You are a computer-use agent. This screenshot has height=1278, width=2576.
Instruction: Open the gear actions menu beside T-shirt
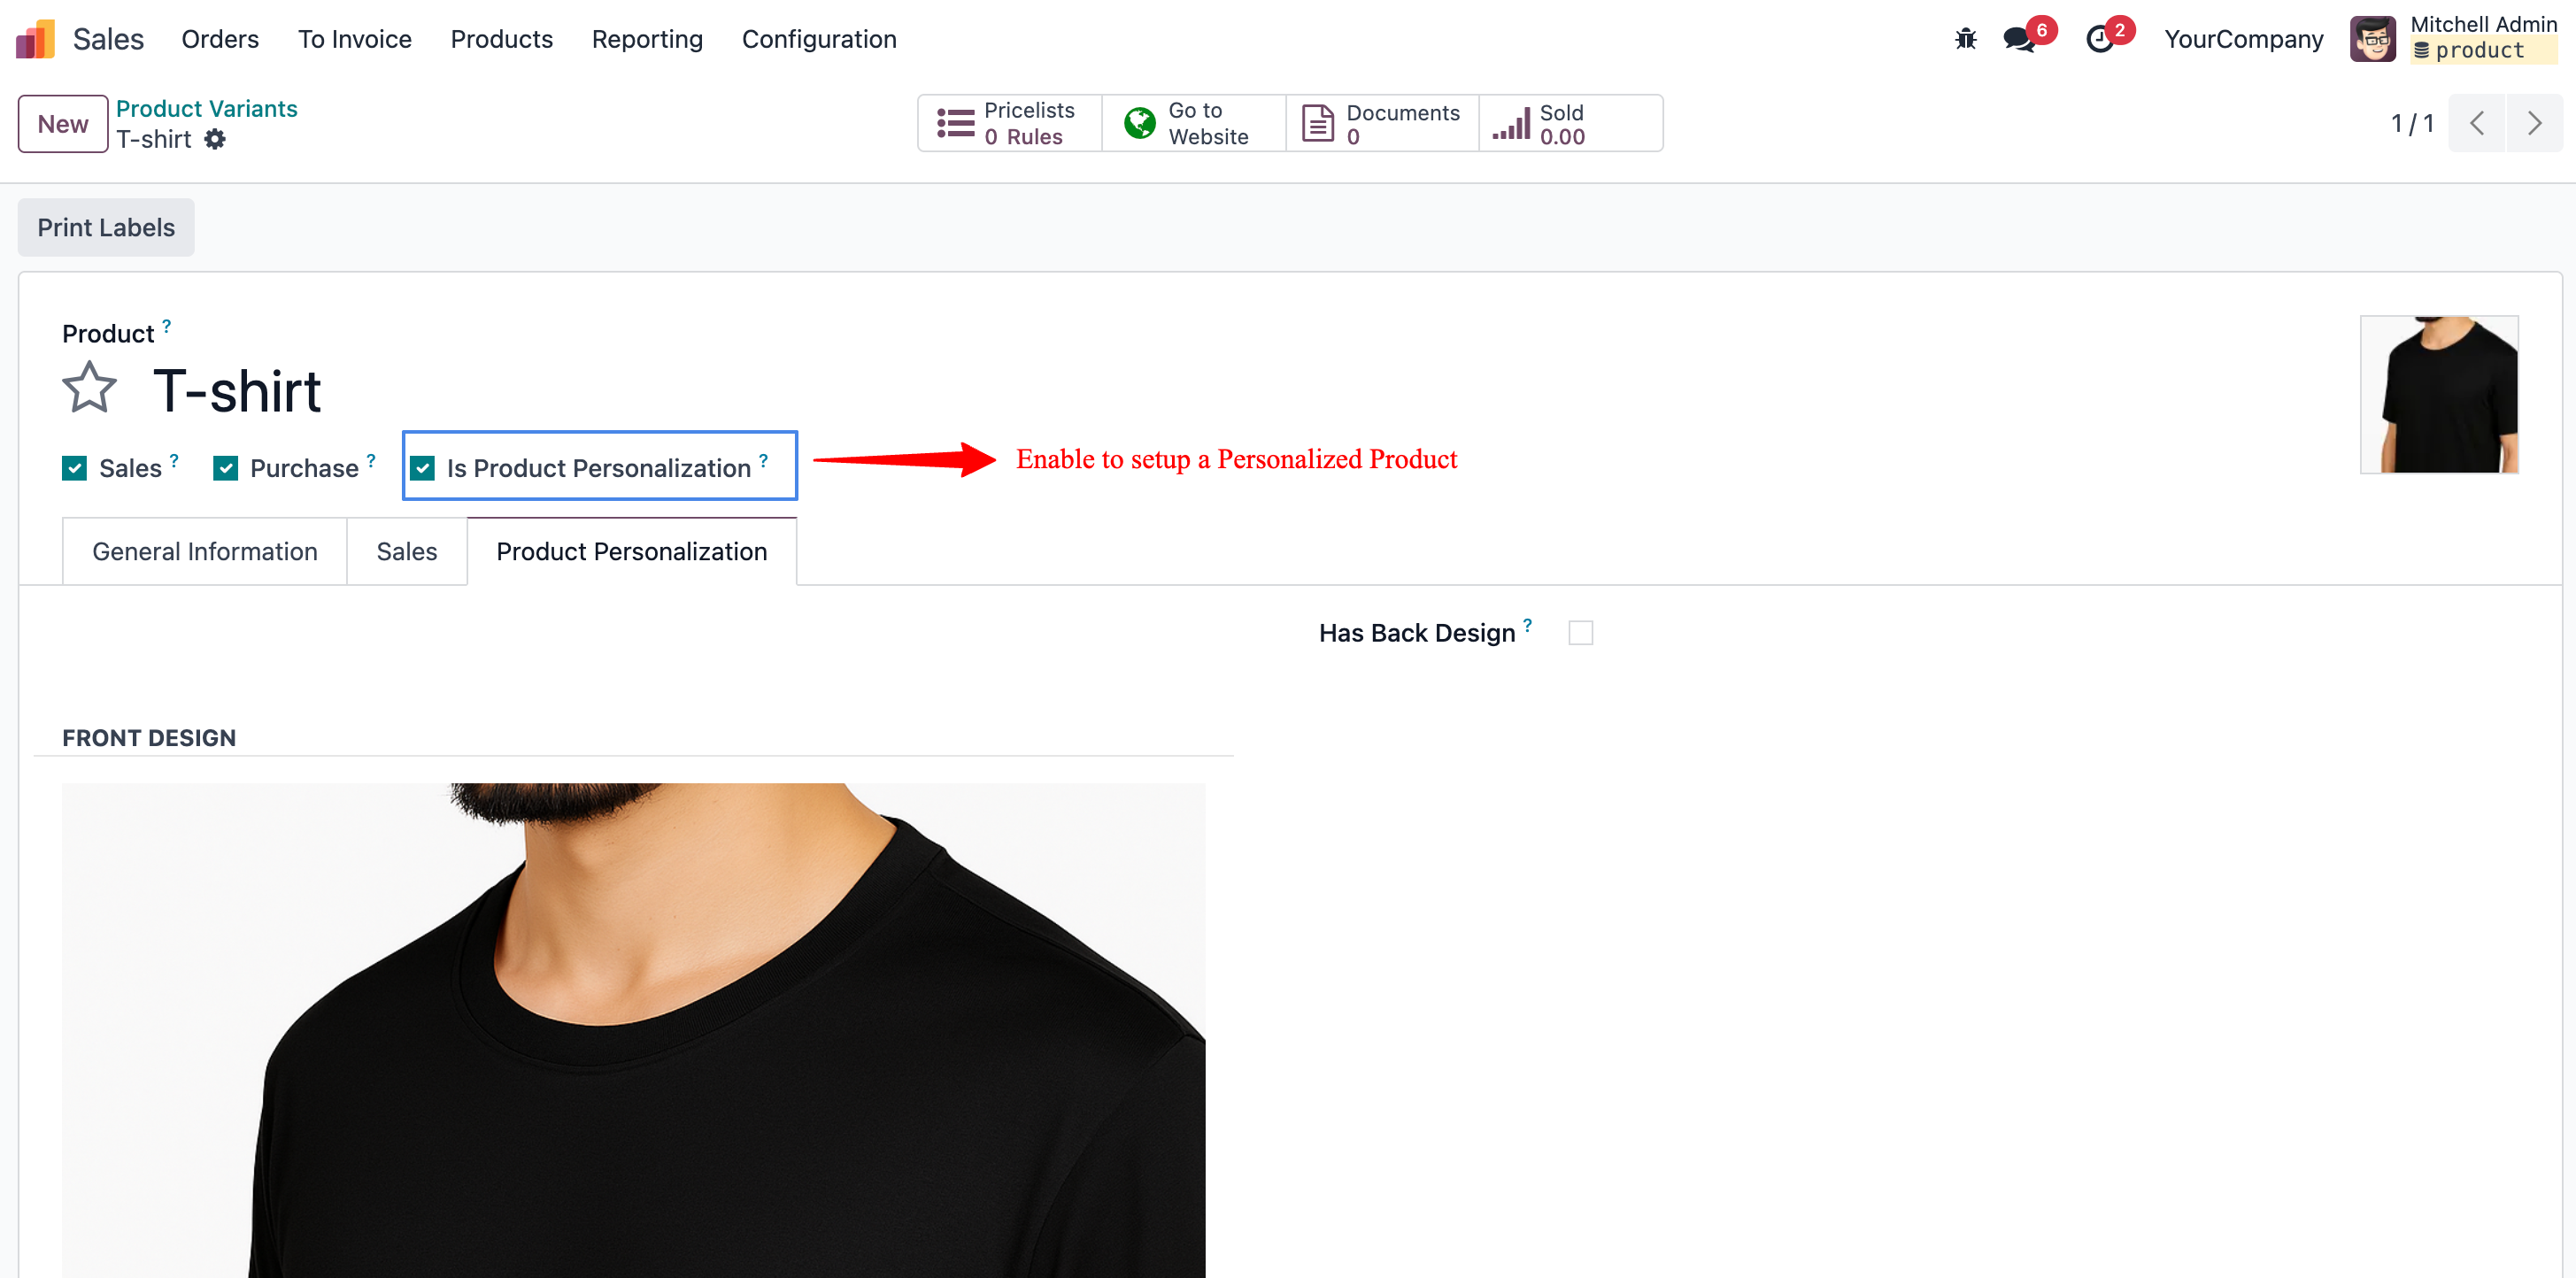click(215, 139)
